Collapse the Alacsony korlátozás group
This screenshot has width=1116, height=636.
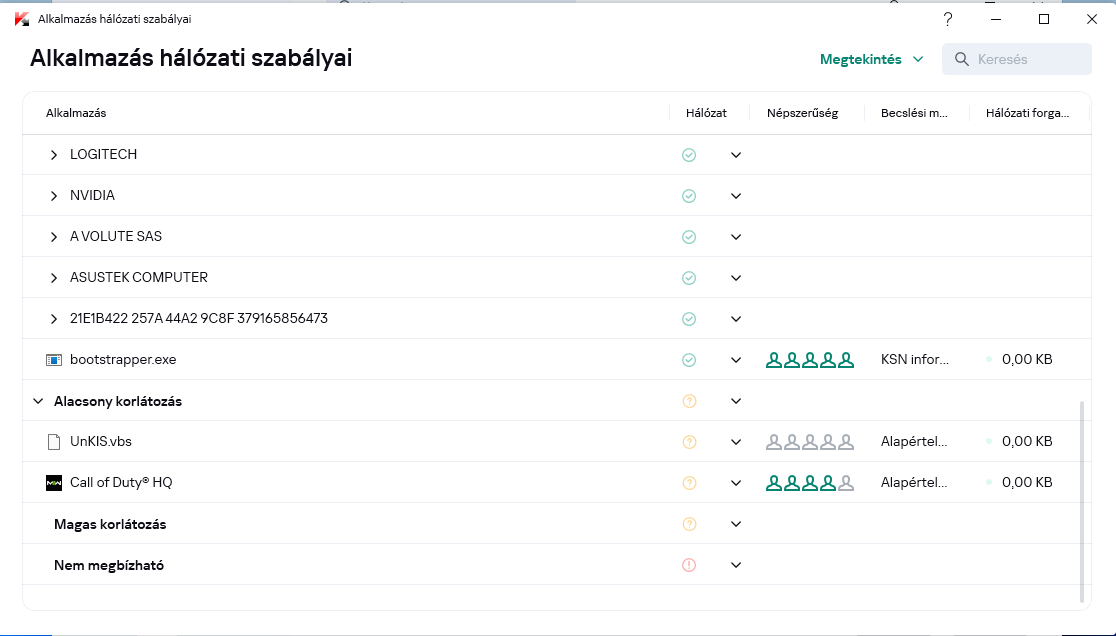coord(38,401)
